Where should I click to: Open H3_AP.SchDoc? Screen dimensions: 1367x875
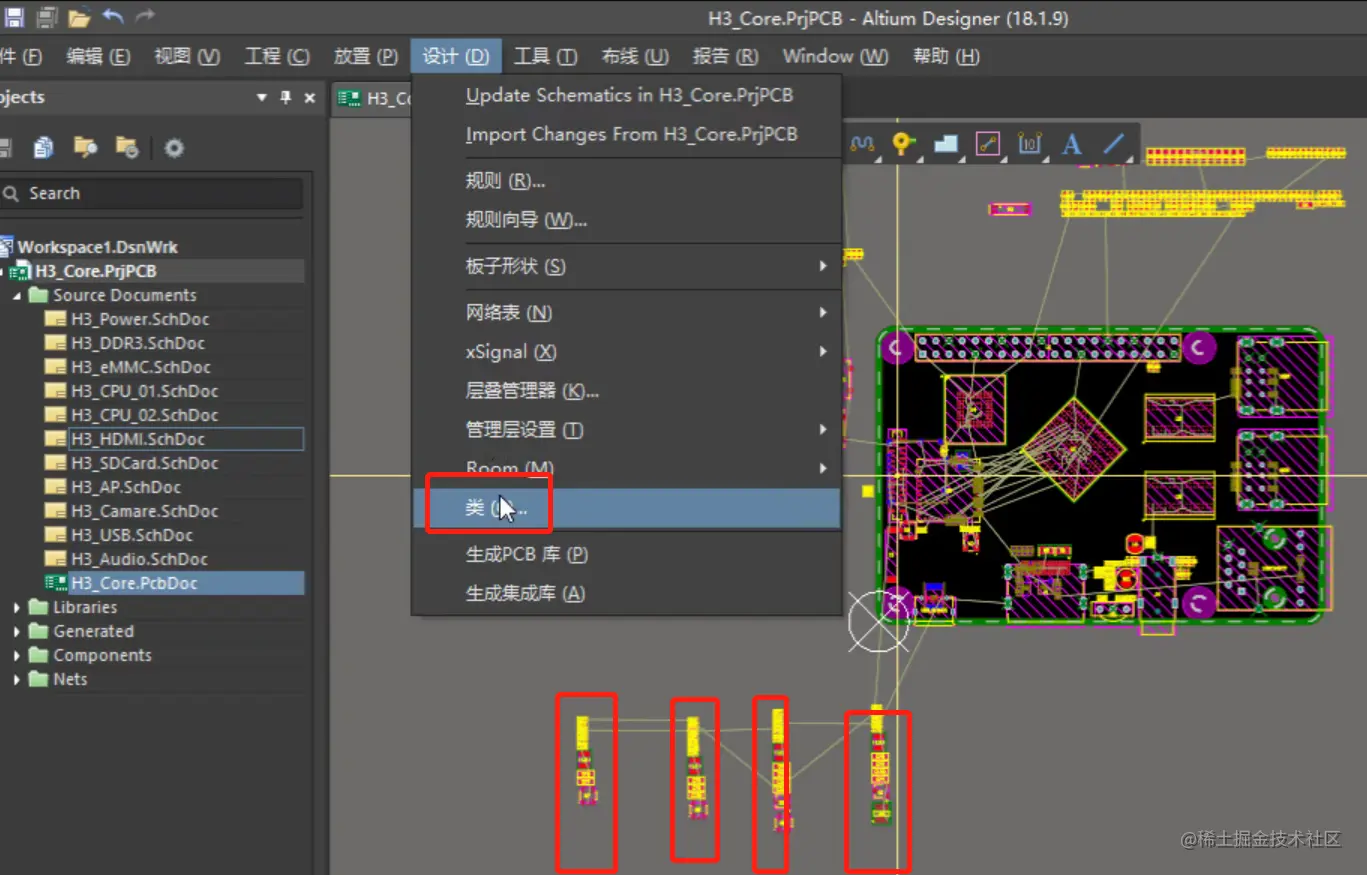[x=125, y=487]
